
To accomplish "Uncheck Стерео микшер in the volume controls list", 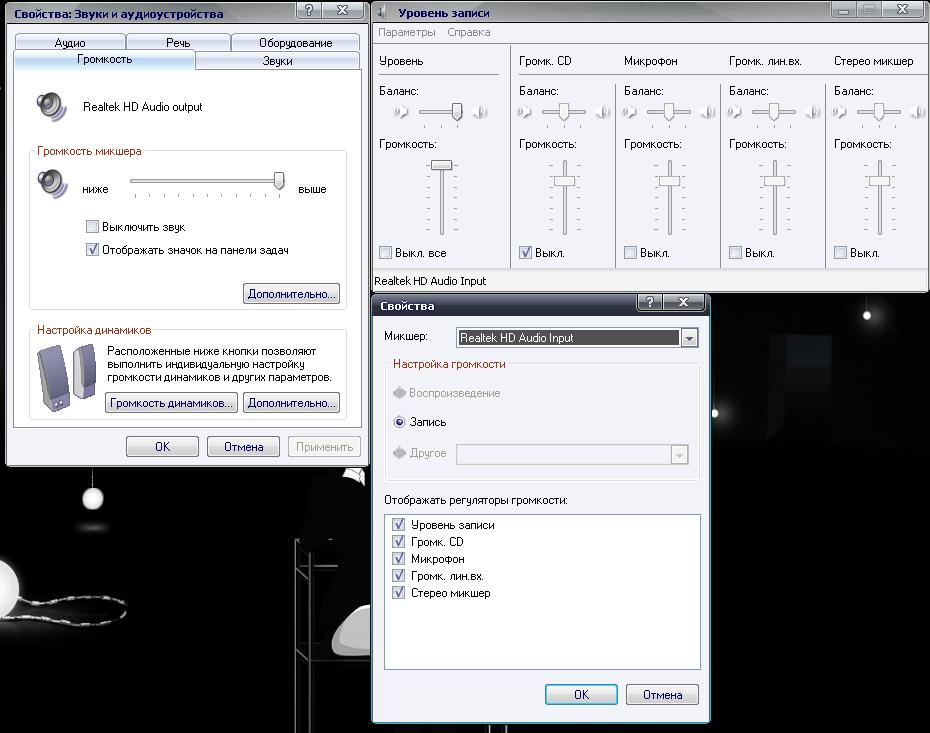I will tap(399, 593).
